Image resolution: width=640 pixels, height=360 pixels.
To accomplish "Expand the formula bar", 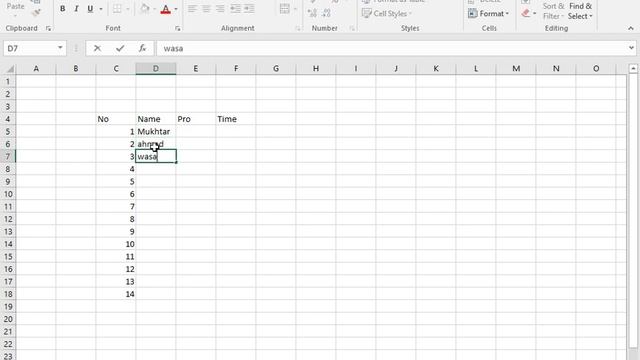I will click(631, 48).
